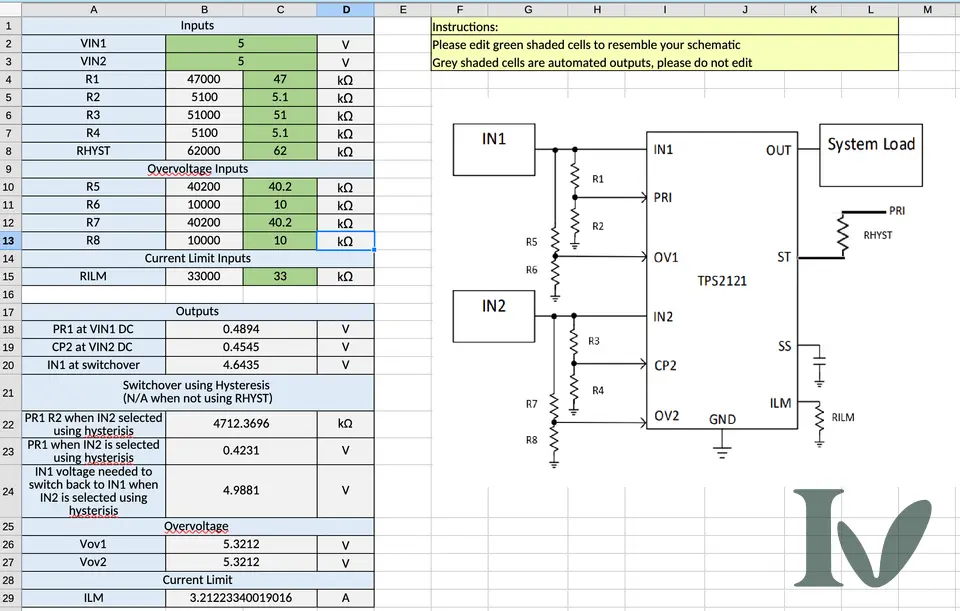Screen dimensions: 960x611
Task: Click the green 5.1 cell in R2 row
Action: coord(280,97)
